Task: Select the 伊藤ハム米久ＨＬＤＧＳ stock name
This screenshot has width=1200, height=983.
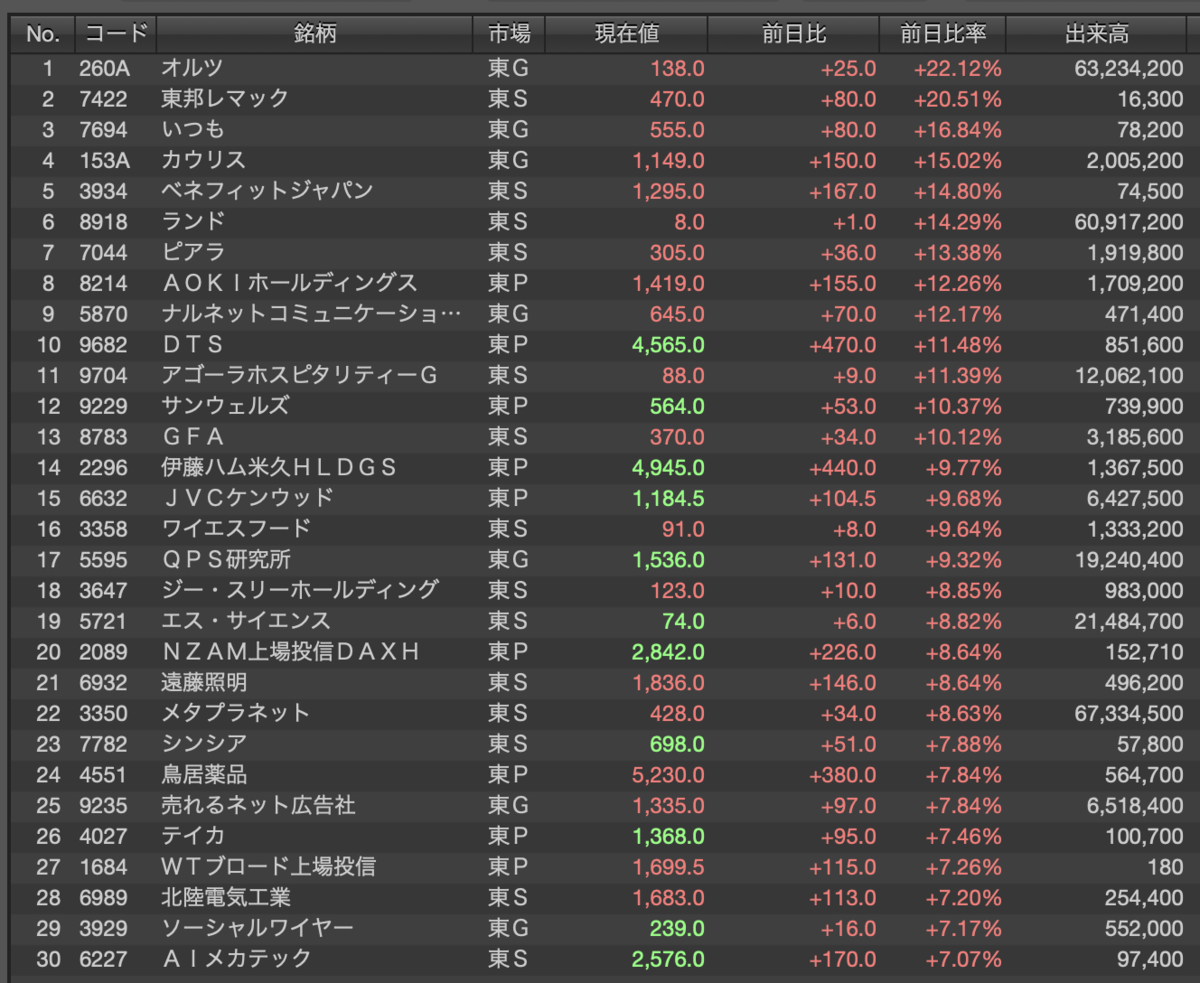Action: (279, 467)
